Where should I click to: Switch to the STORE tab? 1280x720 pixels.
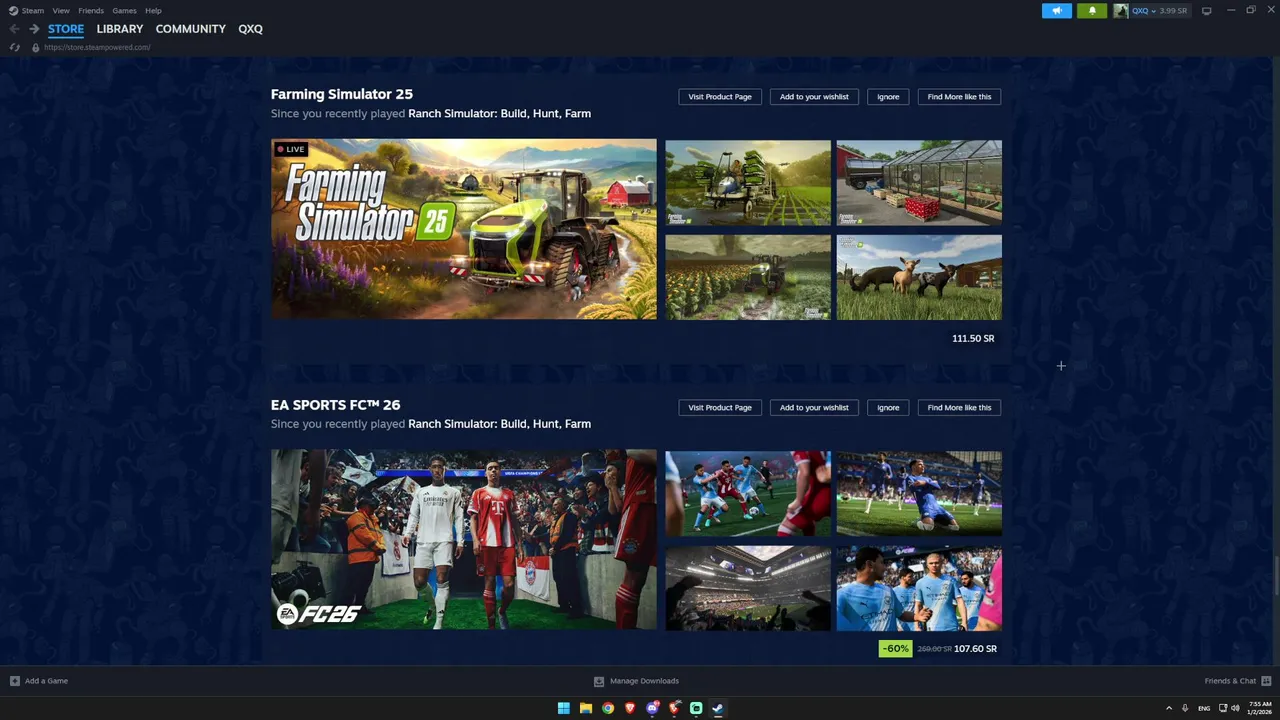pyautogui.click(x=66, y=29)
